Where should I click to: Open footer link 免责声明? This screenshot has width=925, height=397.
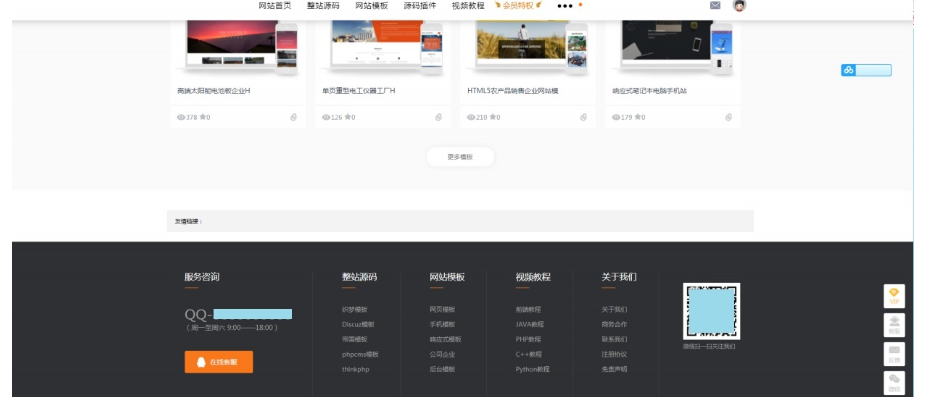click(614, 369)
